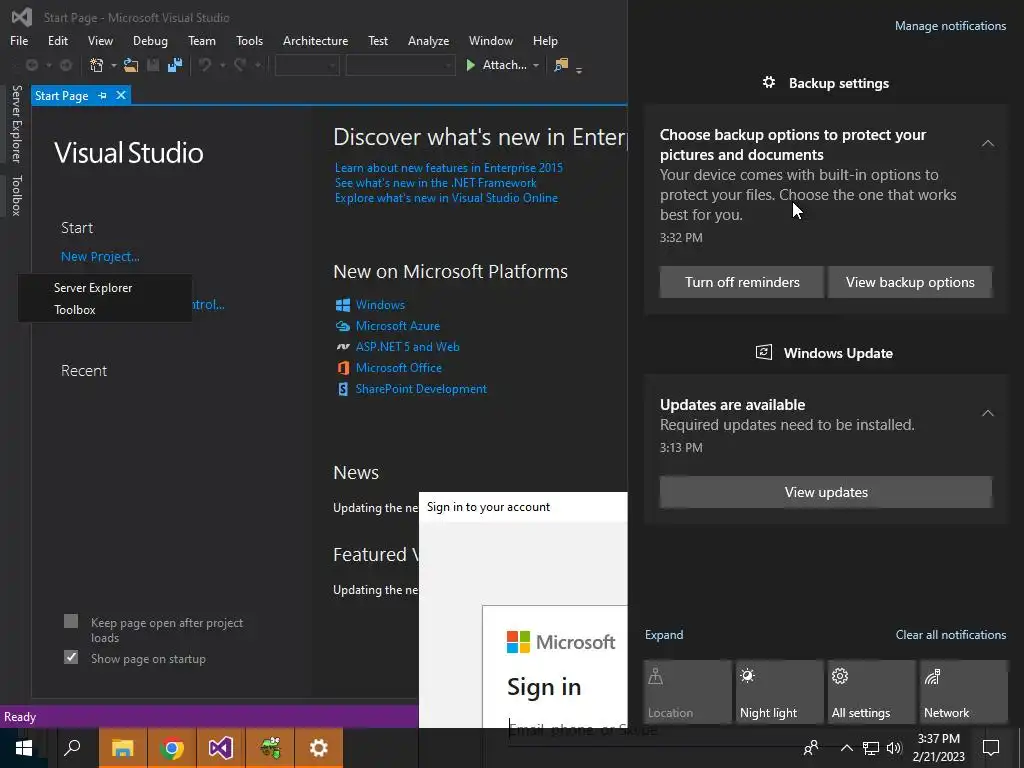Open Google Chrome from the taskbar
This screenshot has width=1024, height=768.
click(x=172, y=748)
